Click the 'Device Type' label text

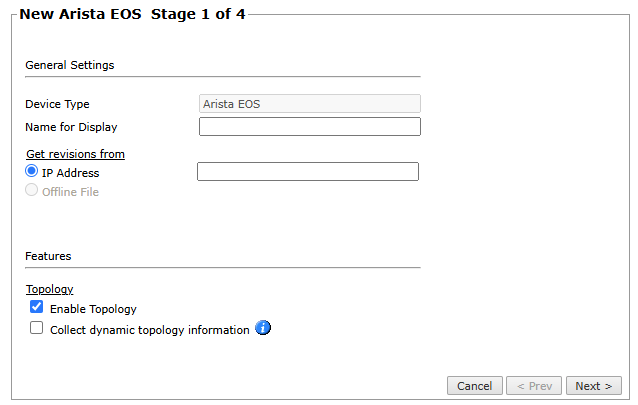(57, 104)
